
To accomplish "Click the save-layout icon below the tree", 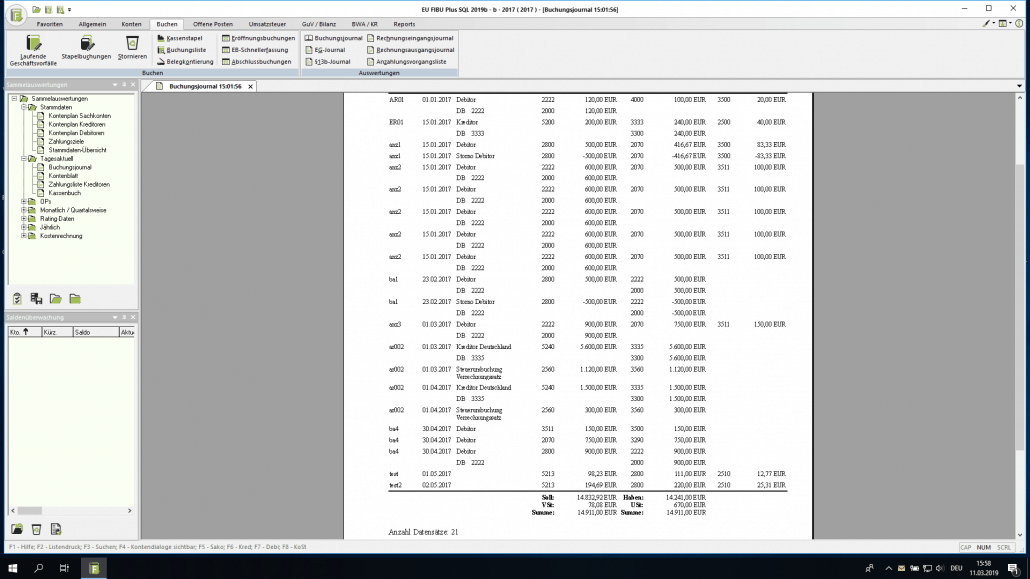I will [x=36, y=299].
